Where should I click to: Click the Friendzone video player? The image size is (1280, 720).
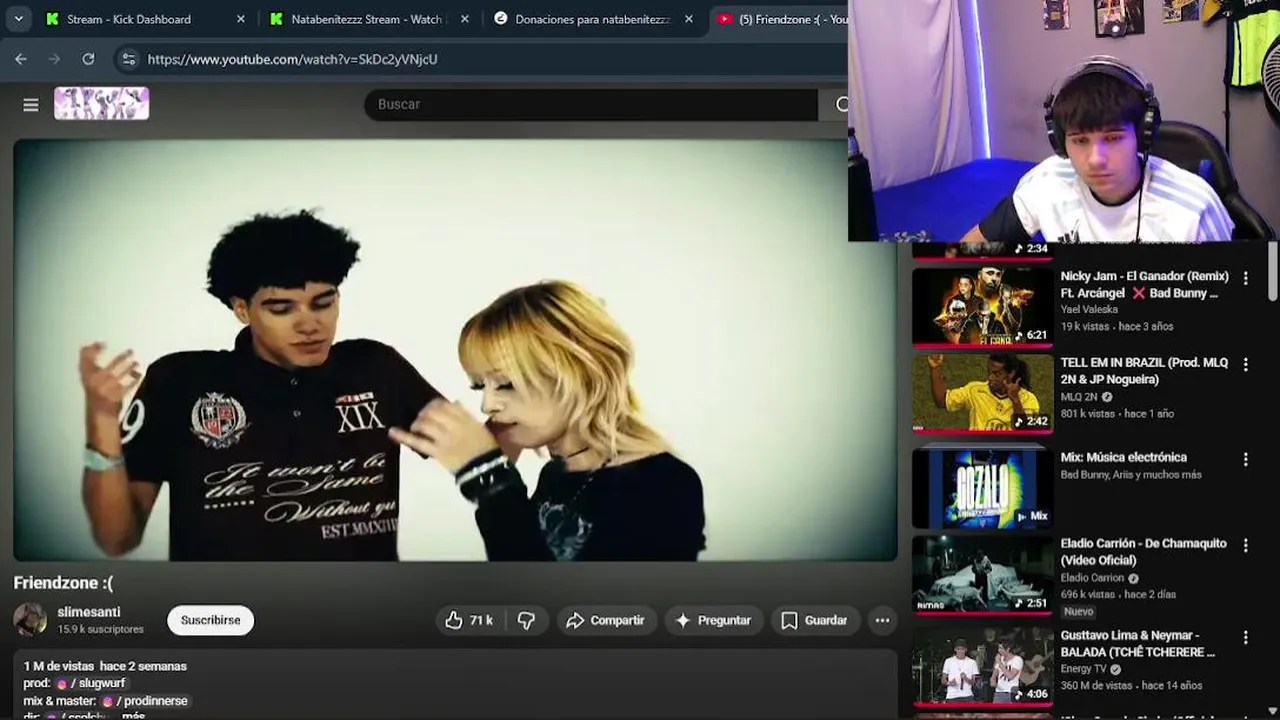click(x=455, y=350)
